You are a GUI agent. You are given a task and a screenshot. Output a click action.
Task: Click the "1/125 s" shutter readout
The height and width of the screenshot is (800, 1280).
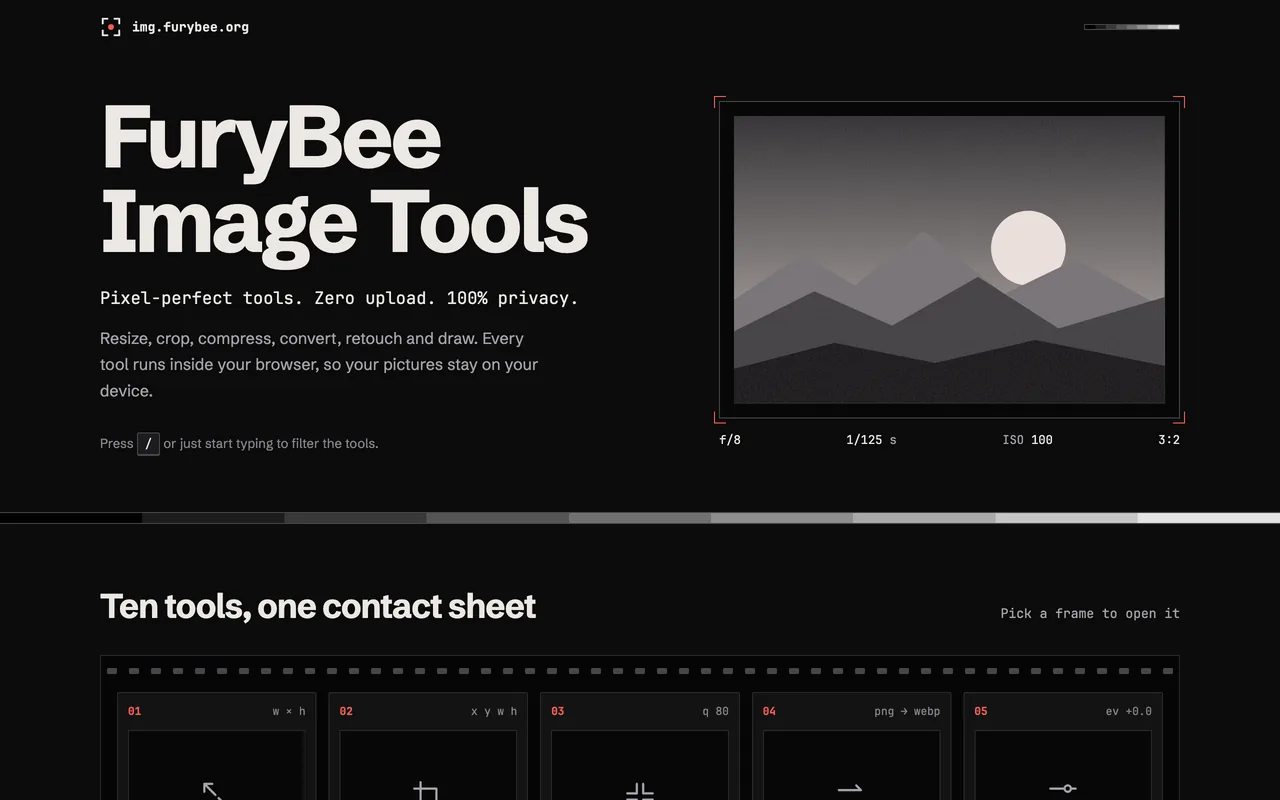(871, 440)
